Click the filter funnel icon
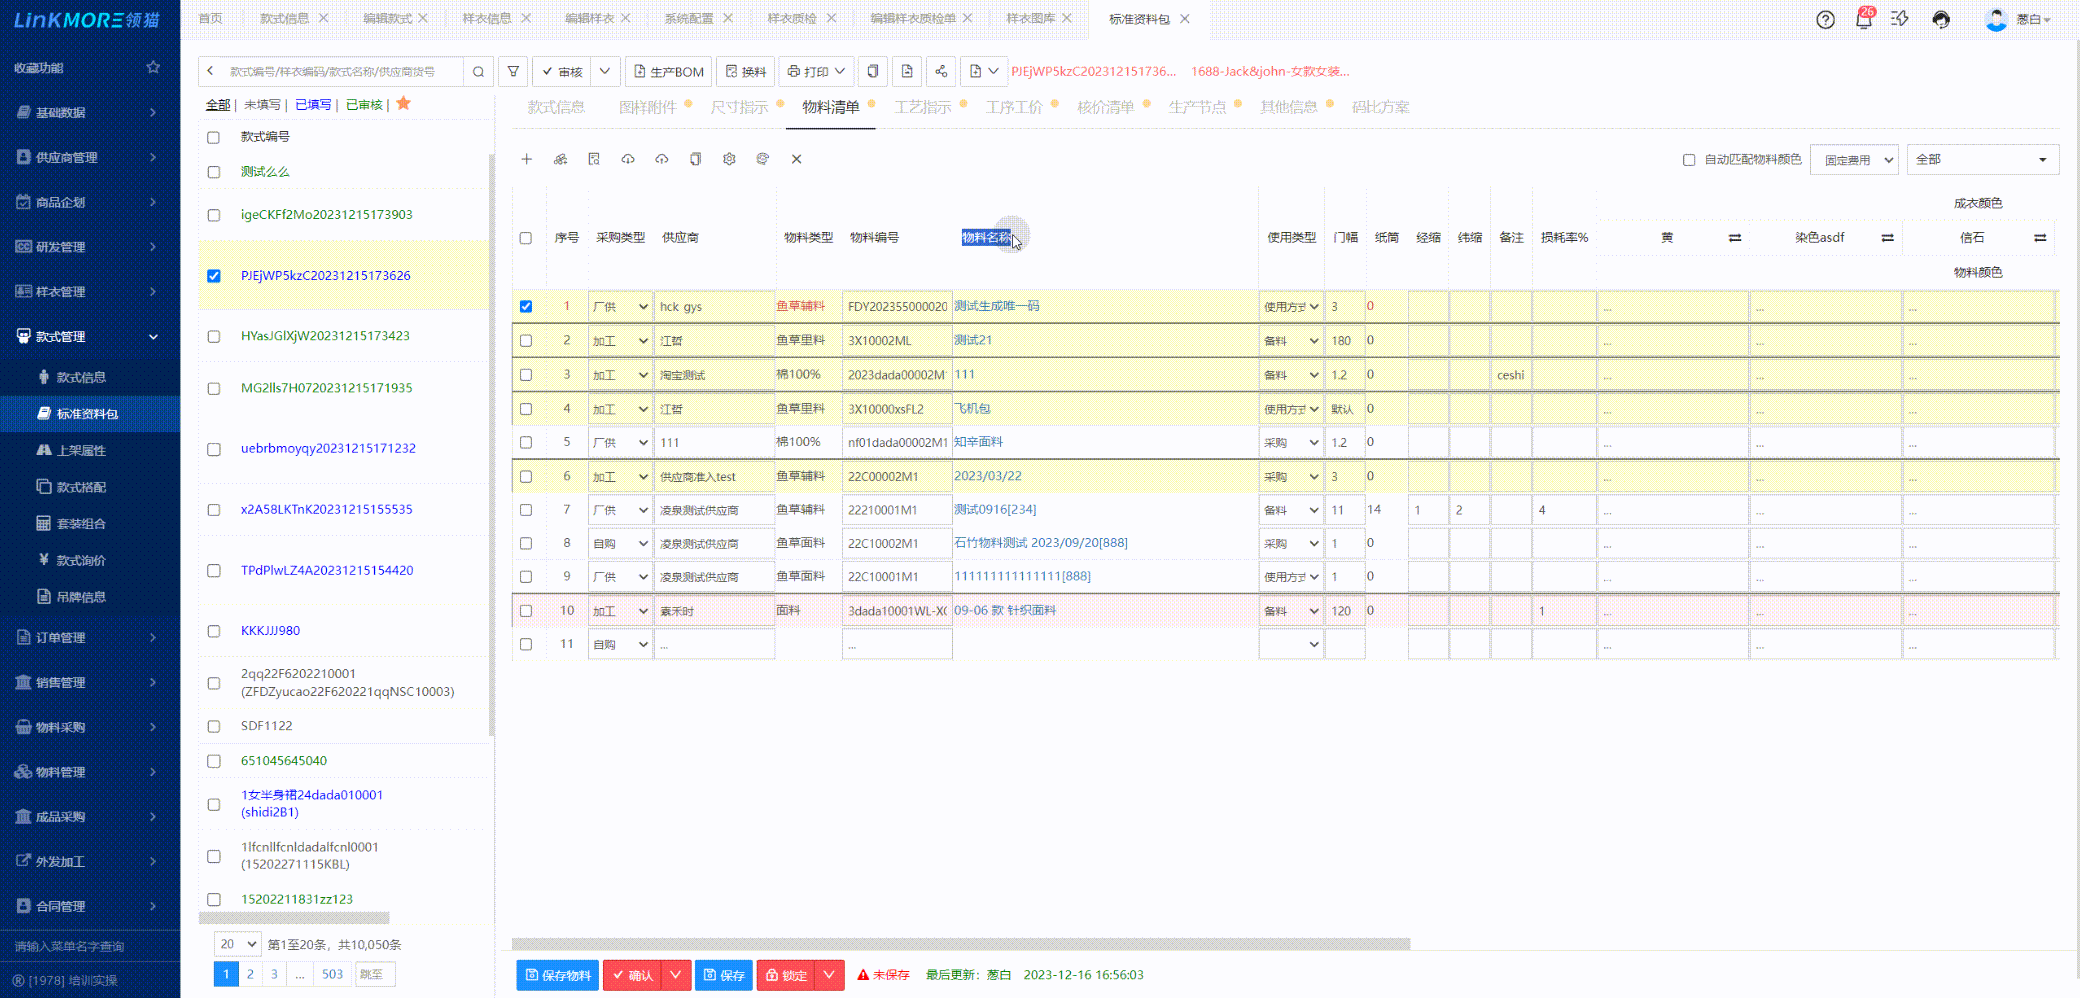The height and width of the screenshot is (998, 2080). click(513, 71)
